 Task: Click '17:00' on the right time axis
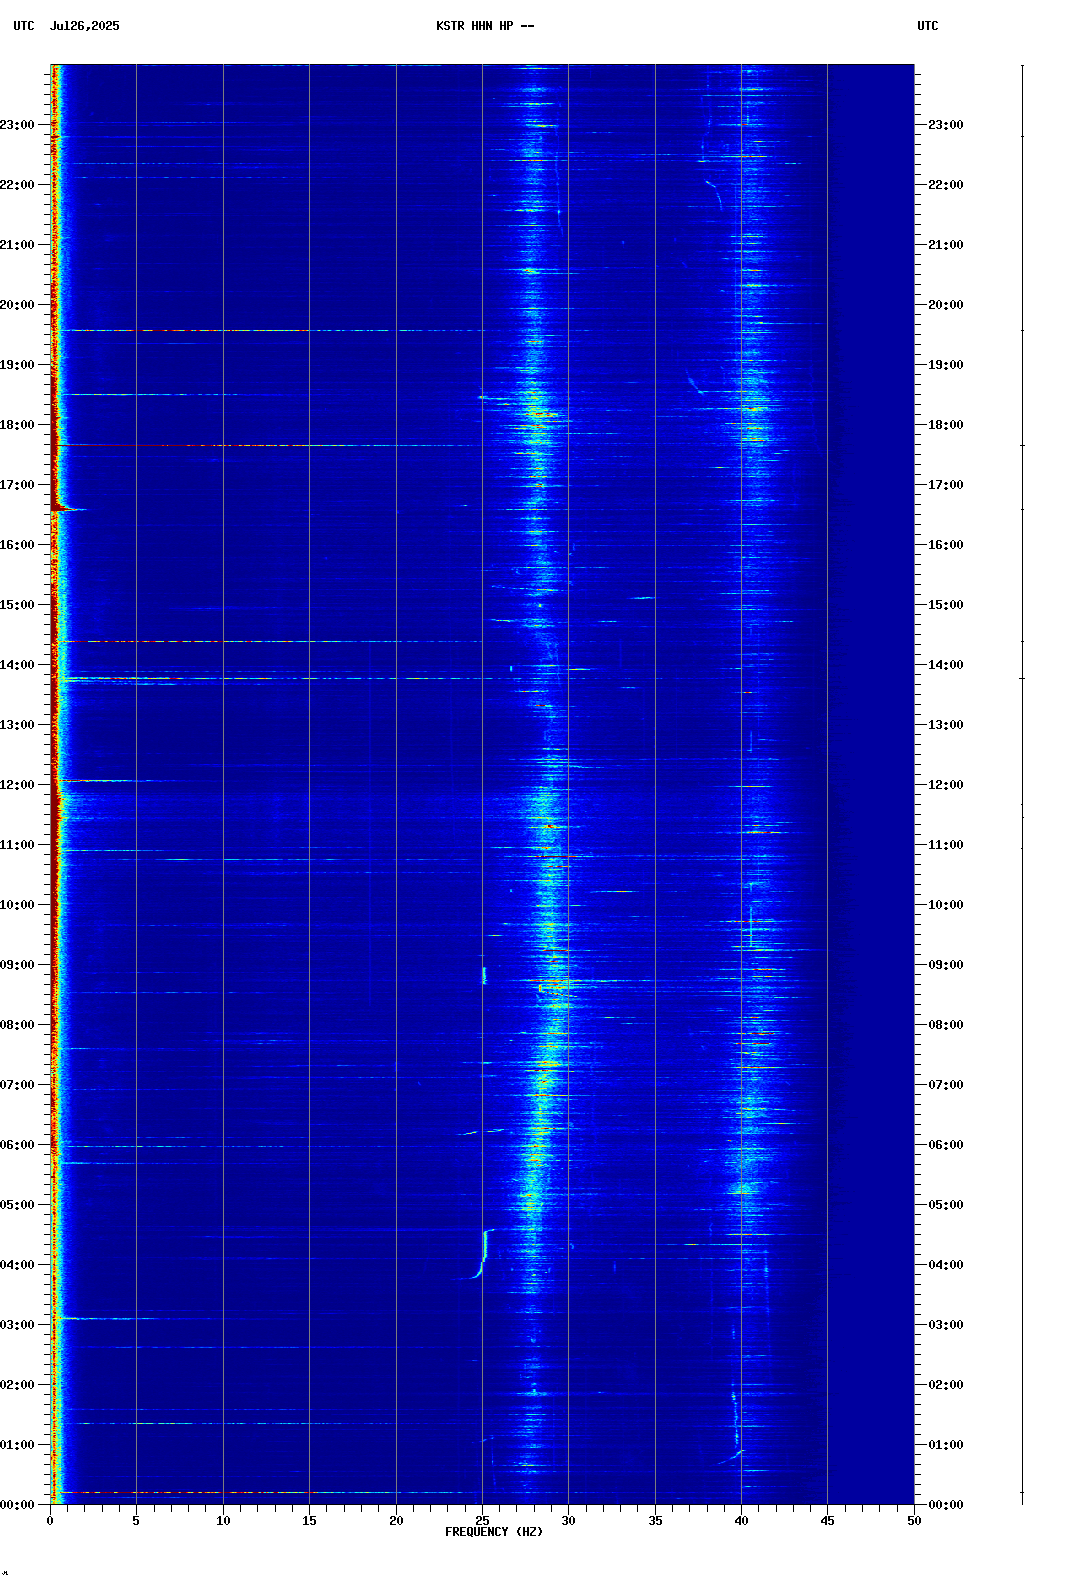(x=946, y=485)
